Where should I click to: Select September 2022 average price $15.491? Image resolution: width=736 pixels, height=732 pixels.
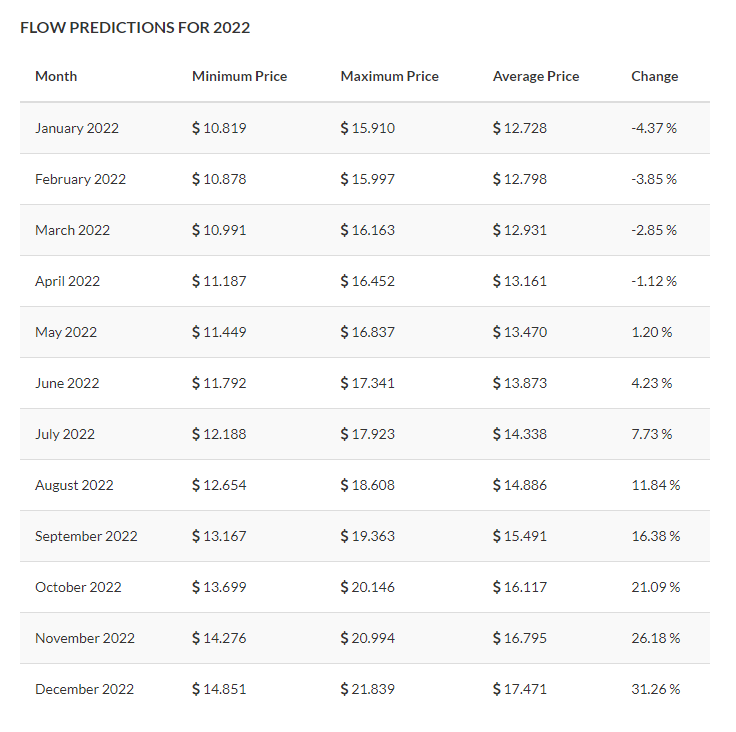520,536
